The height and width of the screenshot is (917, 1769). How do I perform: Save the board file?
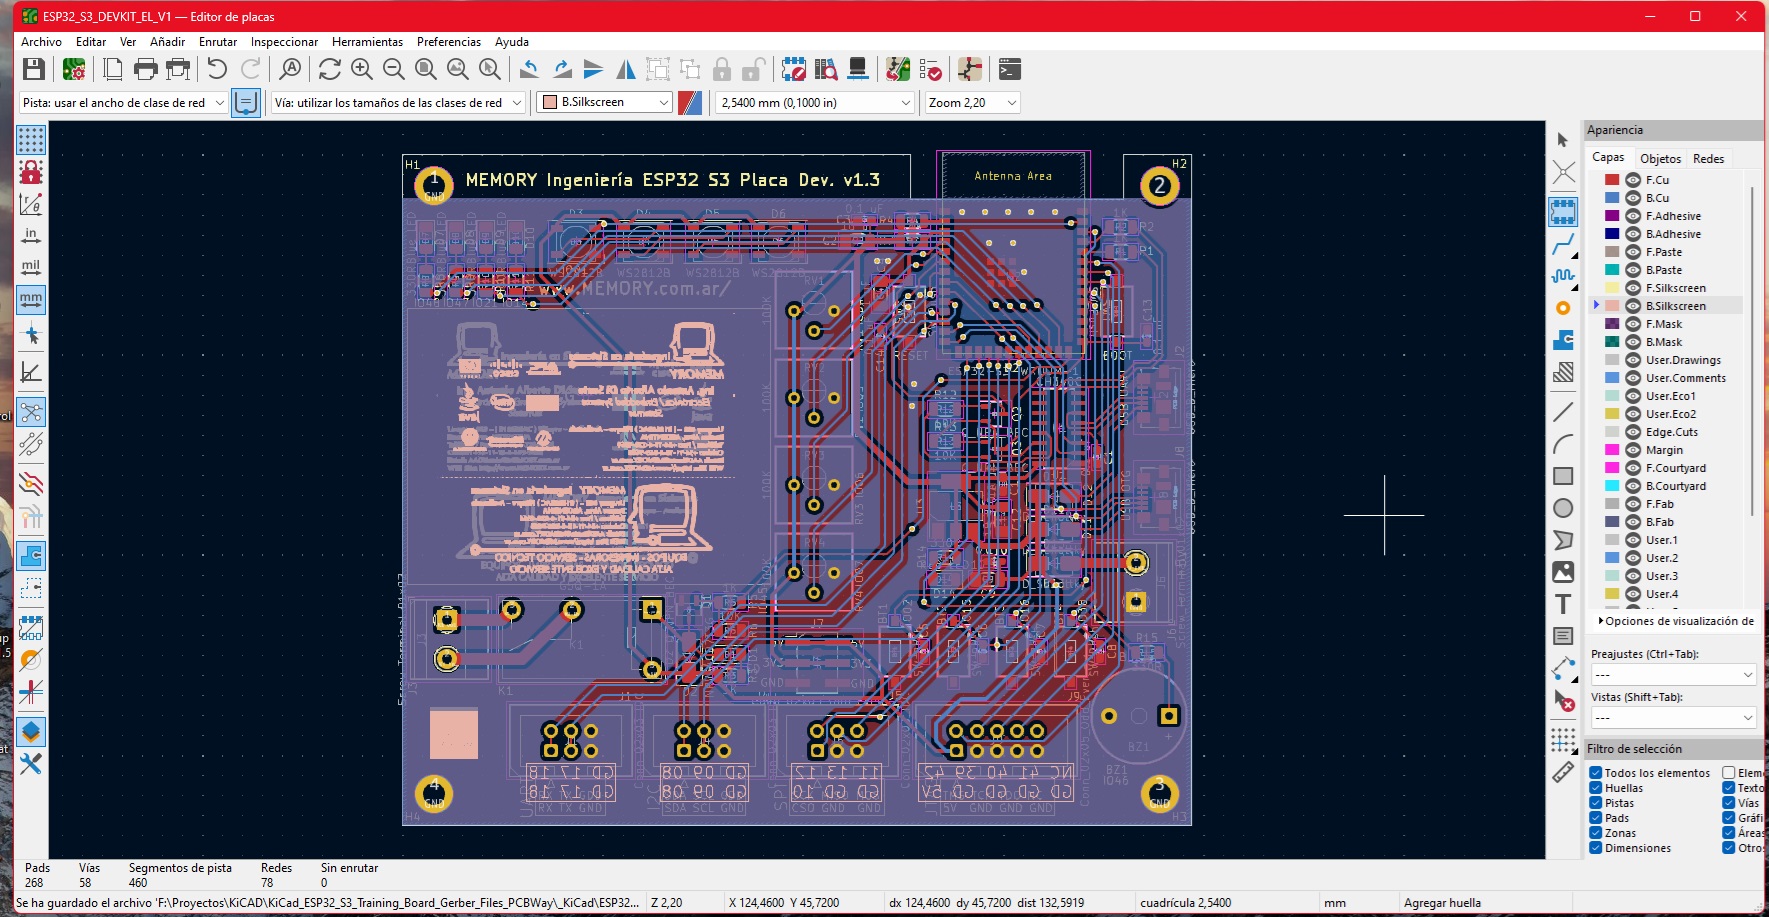(x=34, y=69)
